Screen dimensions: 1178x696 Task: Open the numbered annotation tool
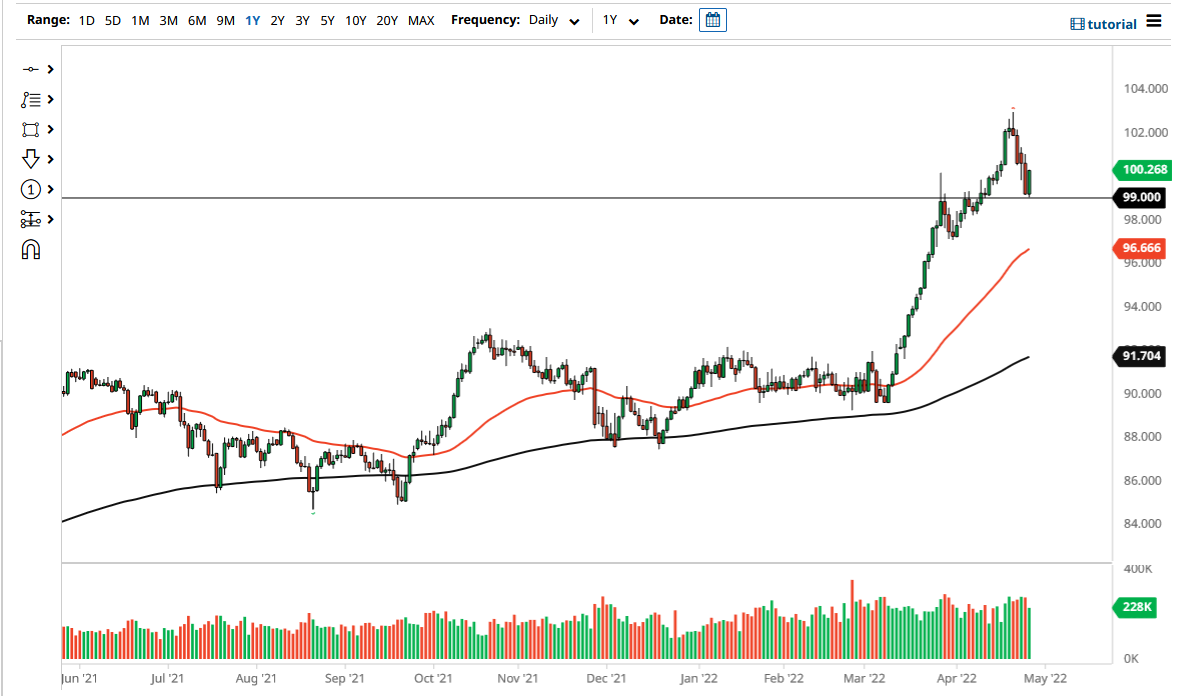click(30, 189)
